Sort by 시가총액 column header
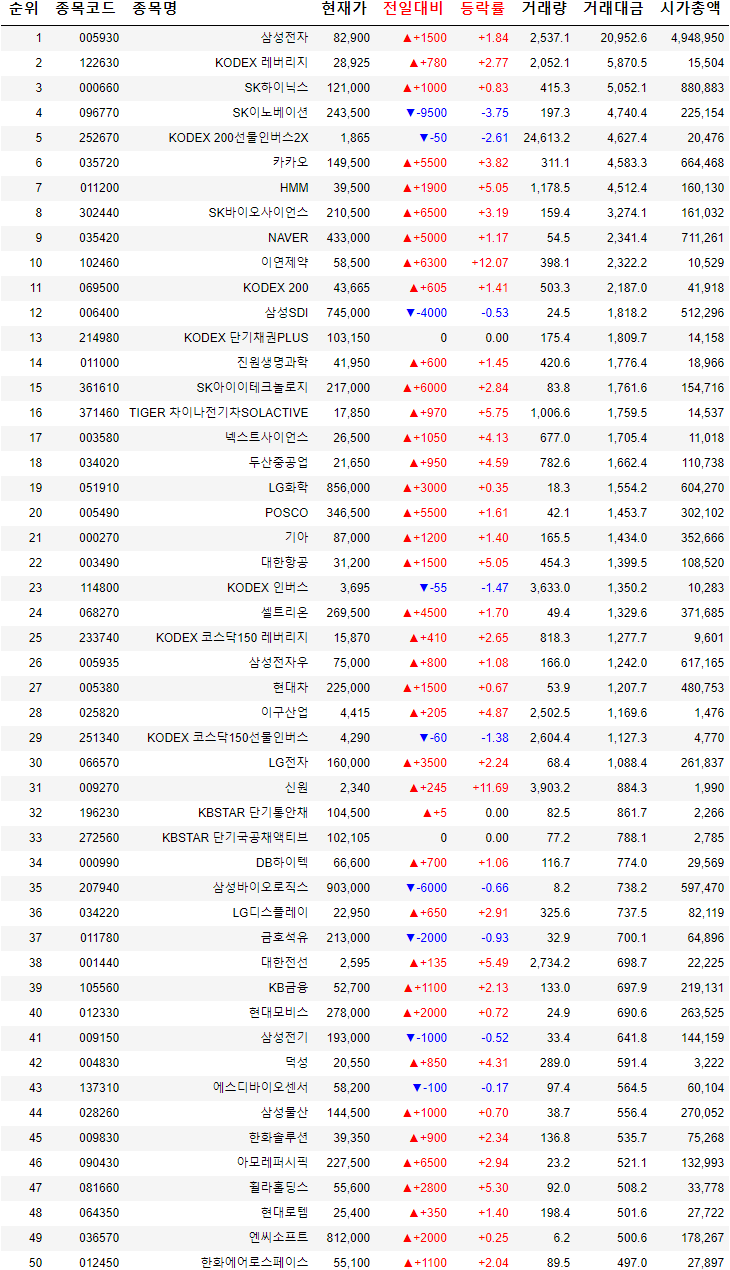This screenshot has width=730, height=1270. click(x=690, y=9)
